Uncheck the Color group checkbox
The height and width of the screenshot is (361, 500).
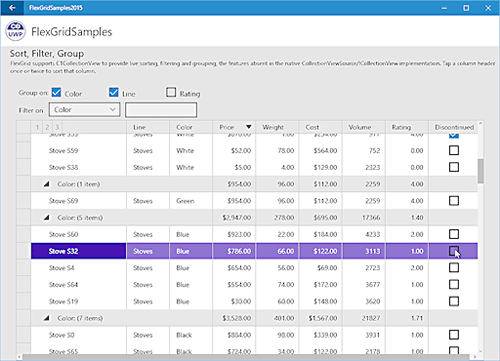[56, 92]
